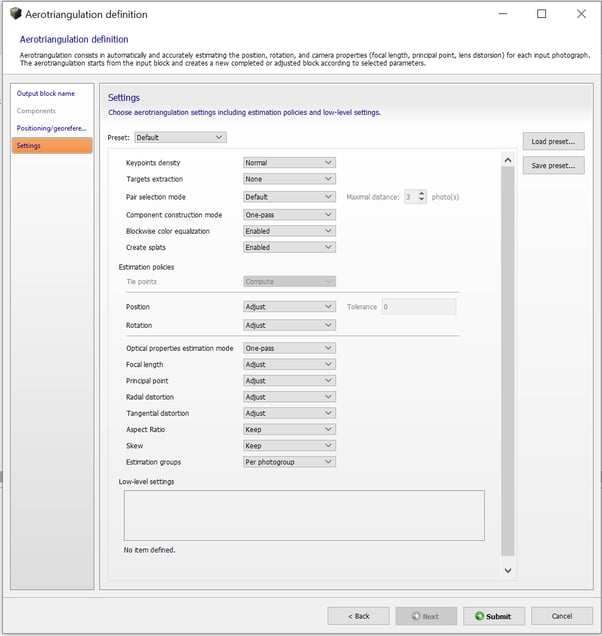Decrease Maximal distance with spinner down arrow
The height and width of the screenshot is (636, 602).
(x=421, y=200)
